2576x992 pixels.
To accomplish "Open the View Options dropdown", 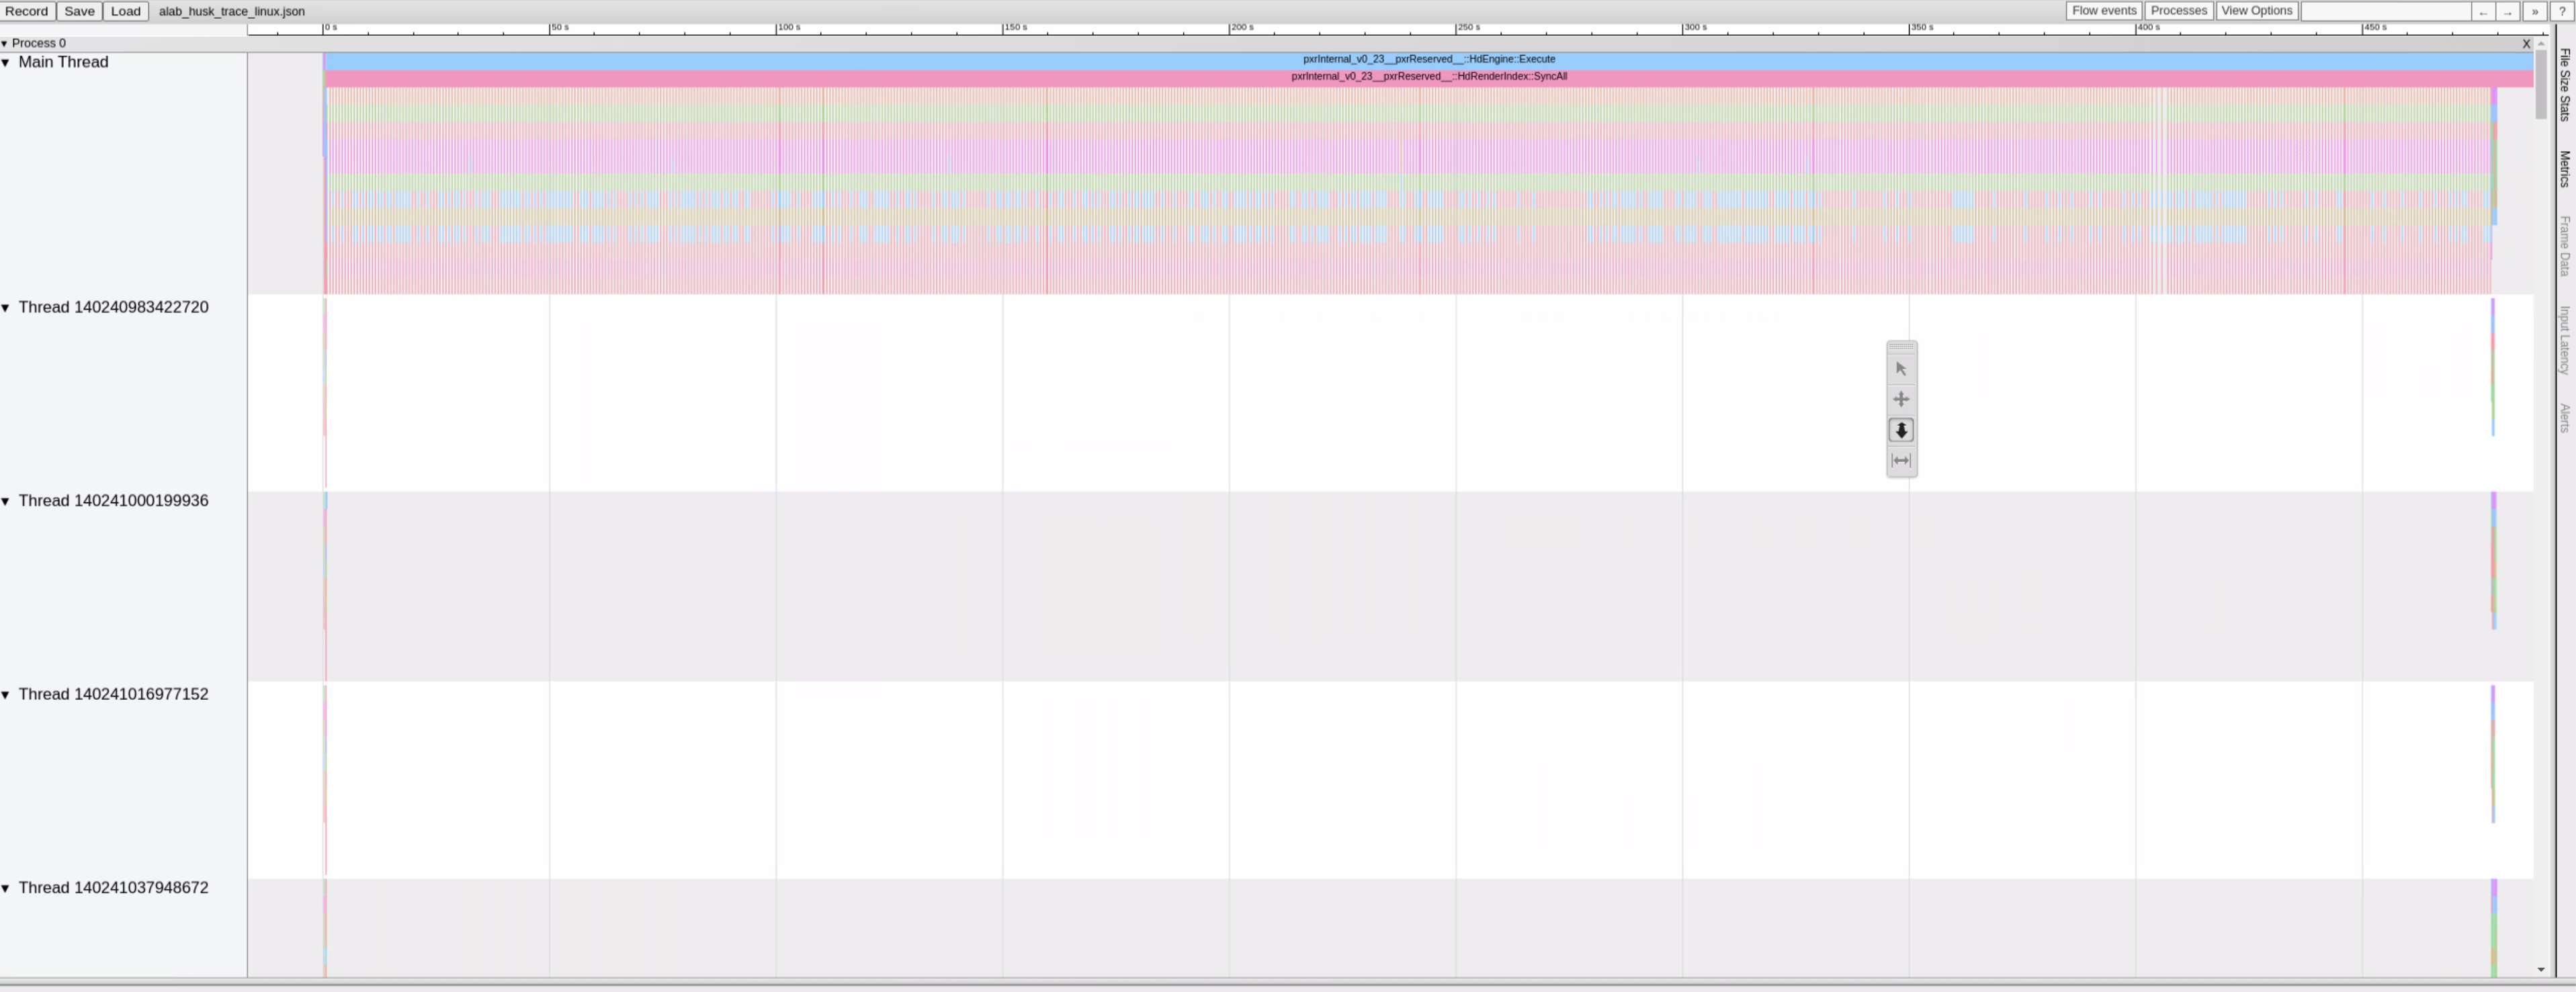I will [2256, 11].
